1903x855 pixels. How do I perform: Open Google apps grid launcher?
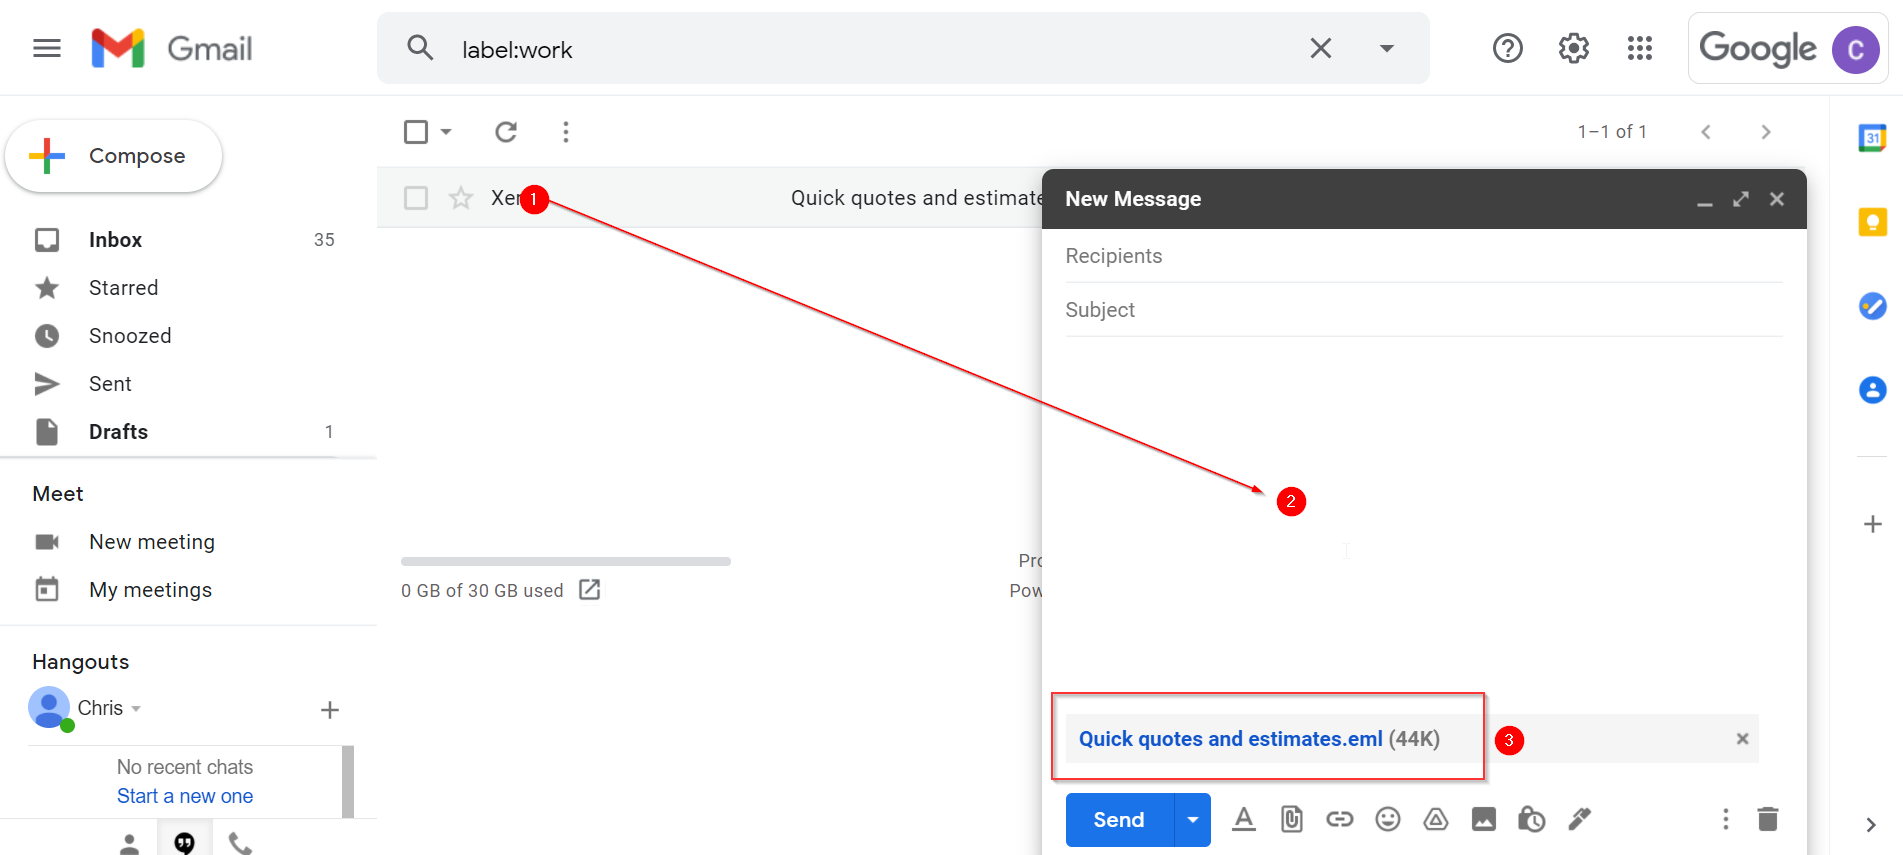1639,48
